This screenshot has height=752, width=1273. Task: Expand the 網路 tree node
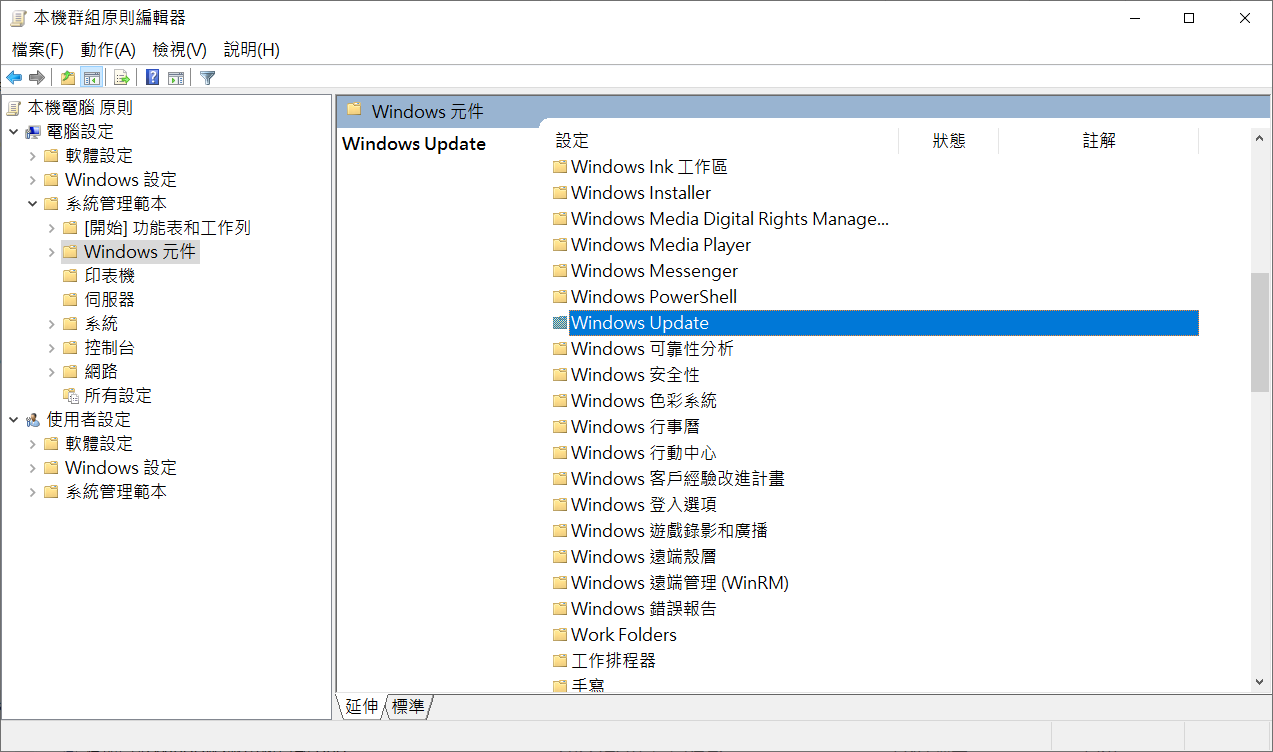tap(51, 372)
